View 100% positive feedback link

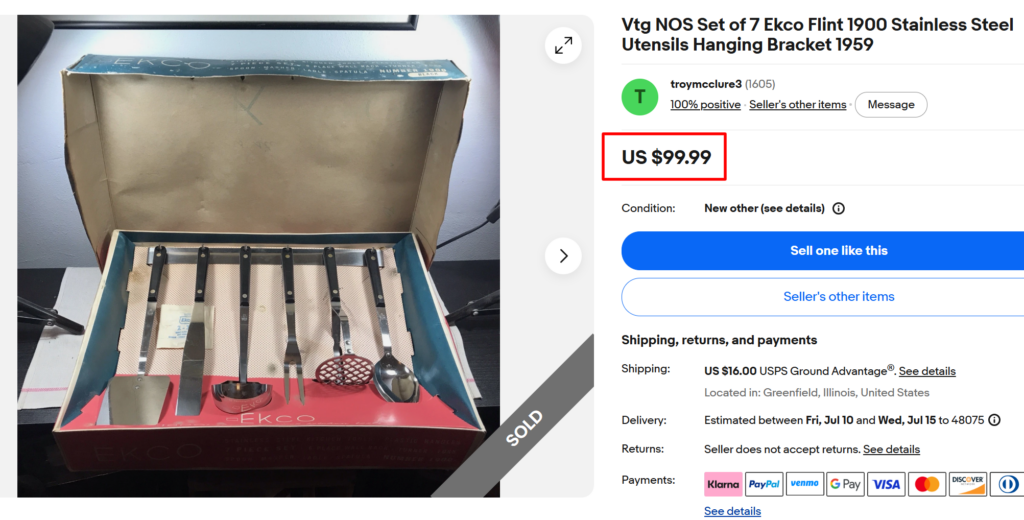pos(705,105)
